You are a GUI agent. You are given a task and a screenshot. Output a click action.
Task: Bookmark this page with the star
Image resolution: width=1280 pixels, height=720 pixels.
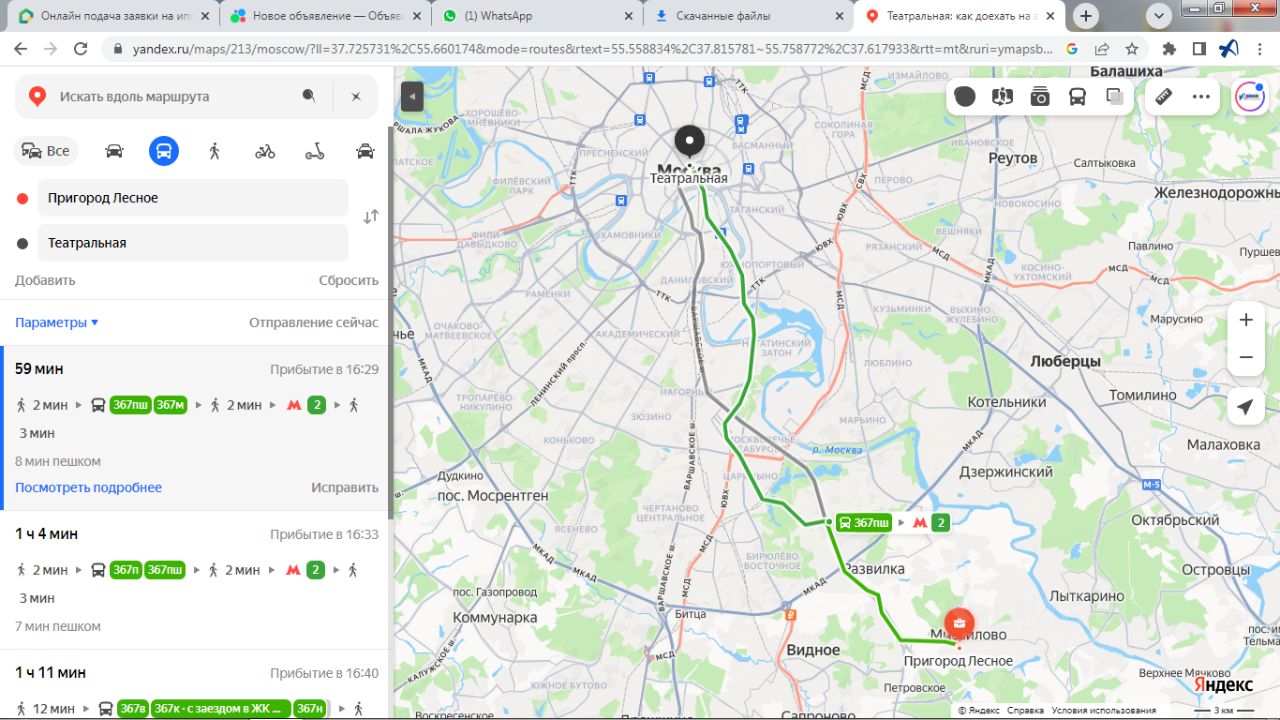[1132, 48]
